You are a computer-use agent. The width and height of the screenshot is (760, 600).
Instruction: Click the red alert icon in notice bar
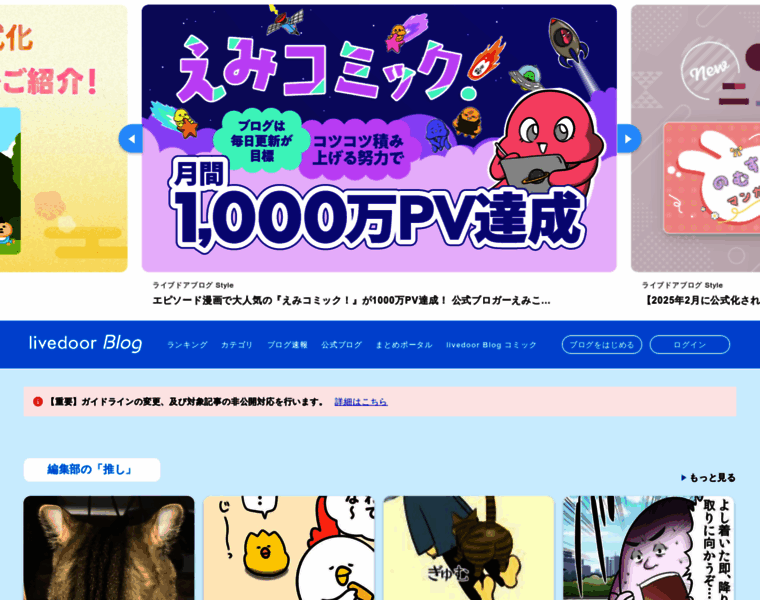click(x=38, y=402)
